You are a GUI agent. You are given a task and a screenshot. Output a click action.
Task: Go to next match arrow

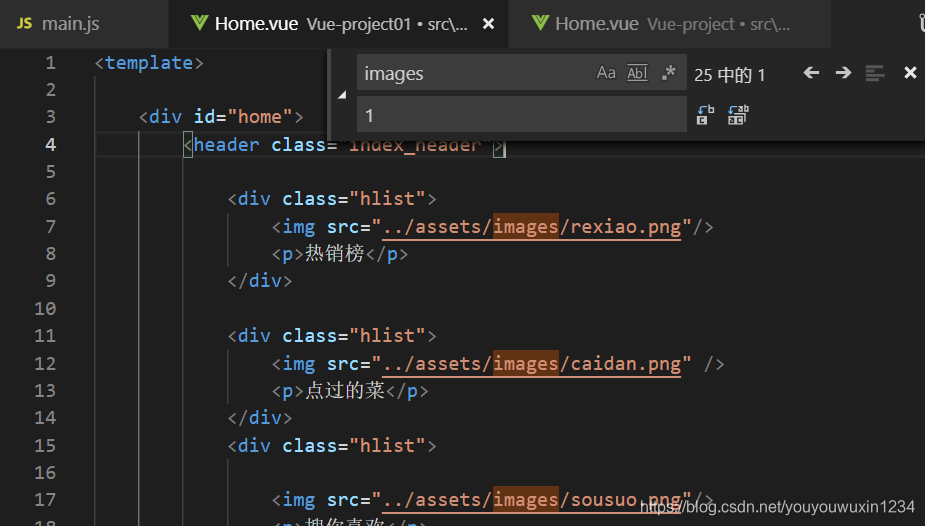(x=844, y=73)
